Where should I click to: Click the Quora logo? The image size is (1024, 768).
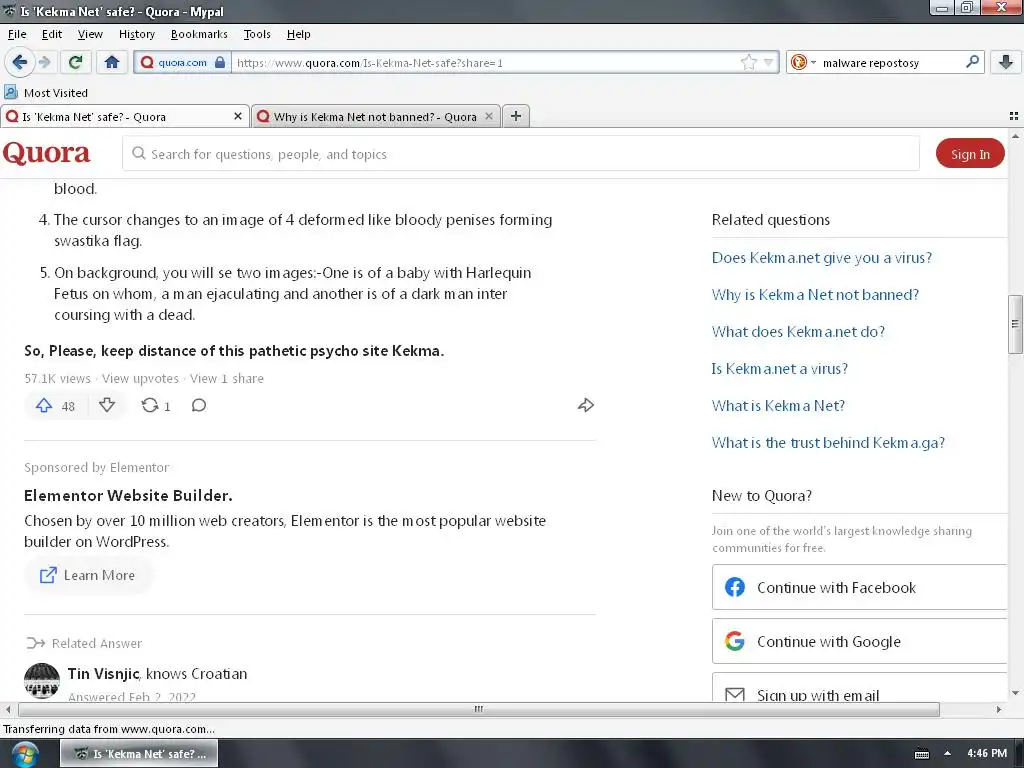coord(46,153)
